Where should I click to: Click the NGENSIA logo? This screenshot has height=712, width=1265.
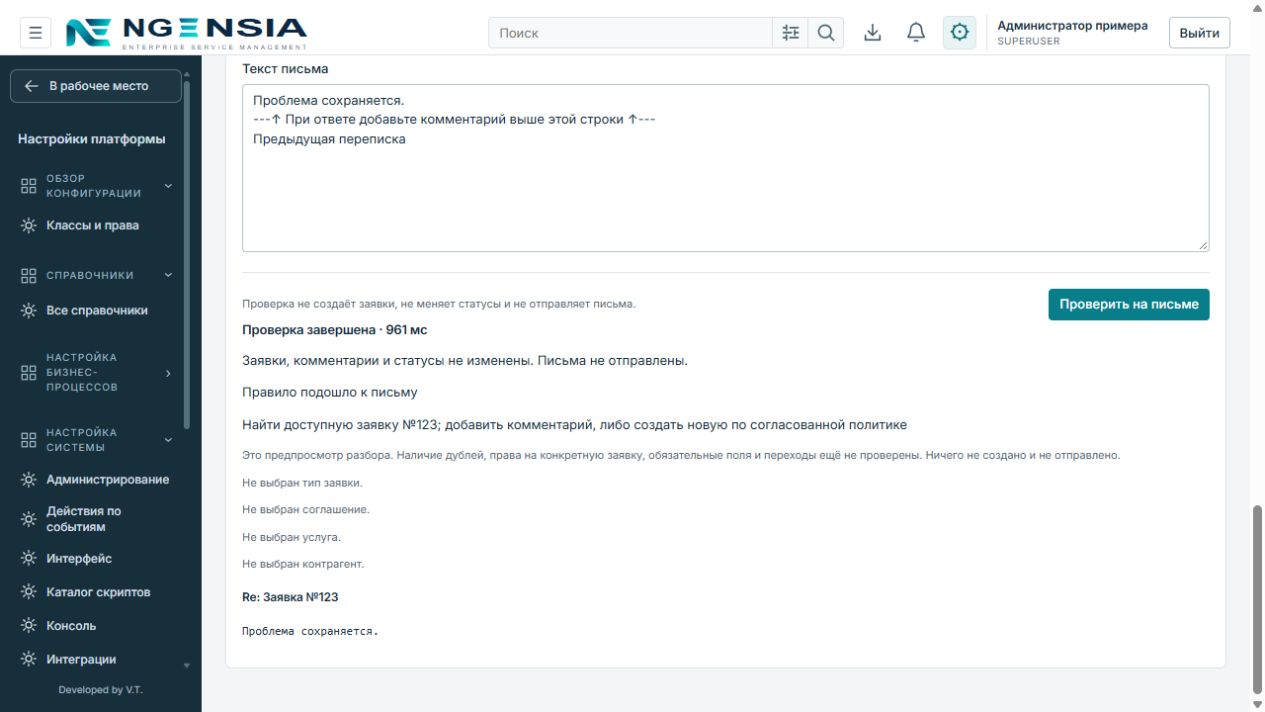pyautogui.click(x=186, y=33)
